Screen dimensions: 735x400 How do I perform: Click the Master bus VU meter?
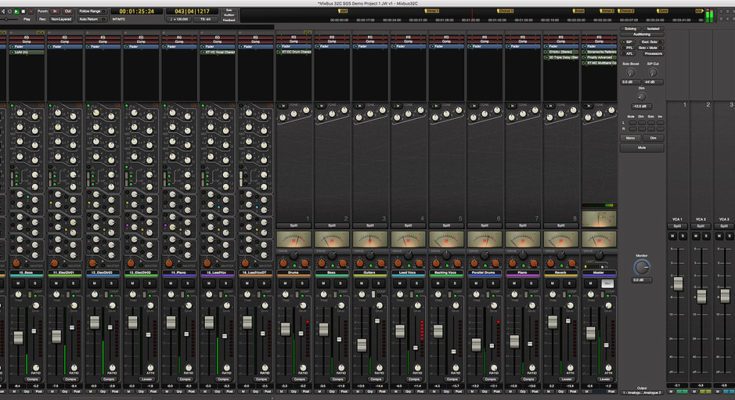tap(599, 240)
